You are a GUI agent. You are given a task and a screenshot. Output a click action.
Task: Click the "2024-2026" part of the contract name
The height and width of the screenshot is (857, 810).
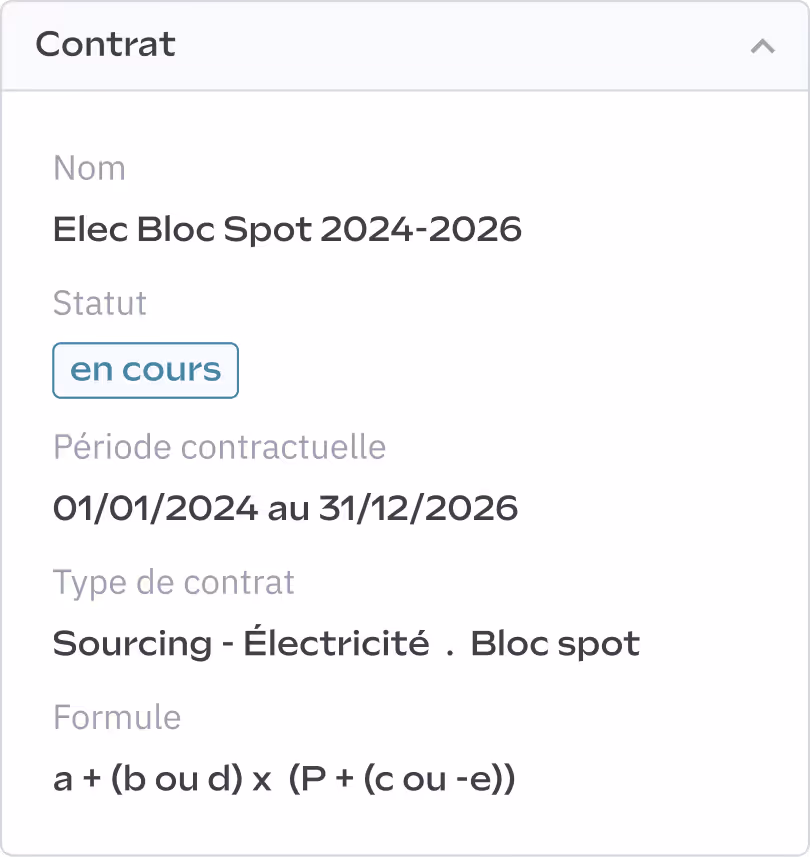[x=421, y=230]
